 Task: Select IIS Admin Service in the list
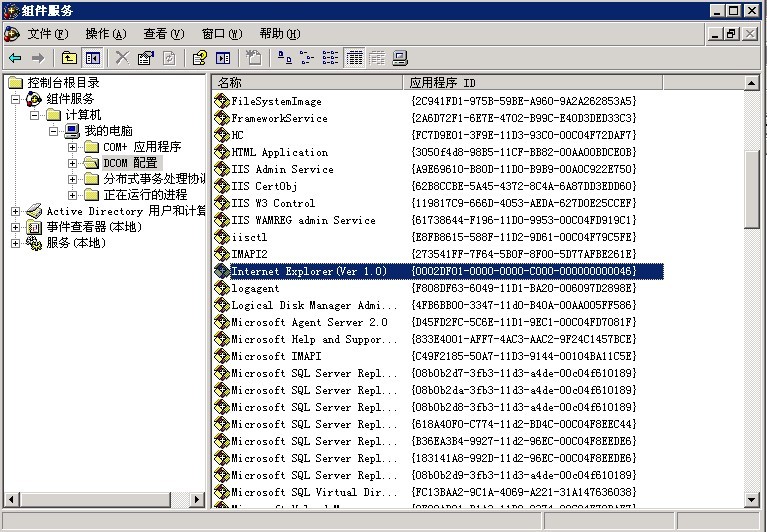pos(282,170)
